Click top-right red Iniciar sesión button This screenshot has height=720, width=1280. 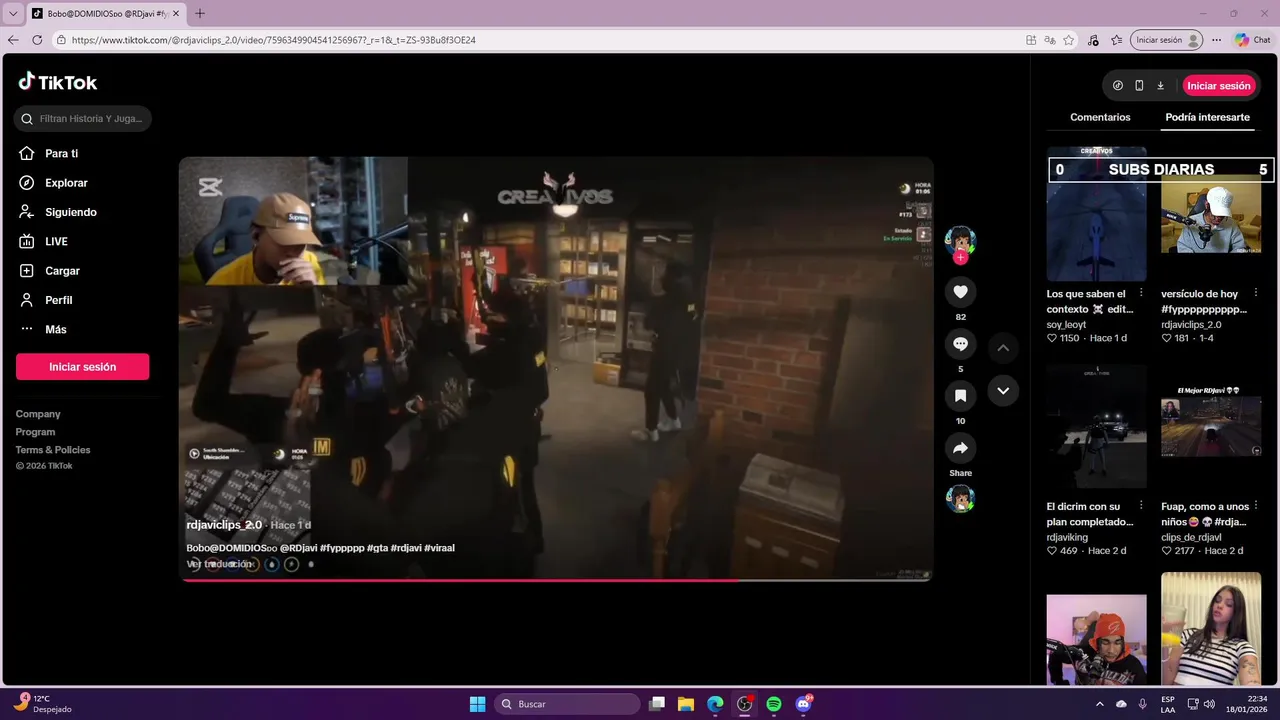[1219, 86]
